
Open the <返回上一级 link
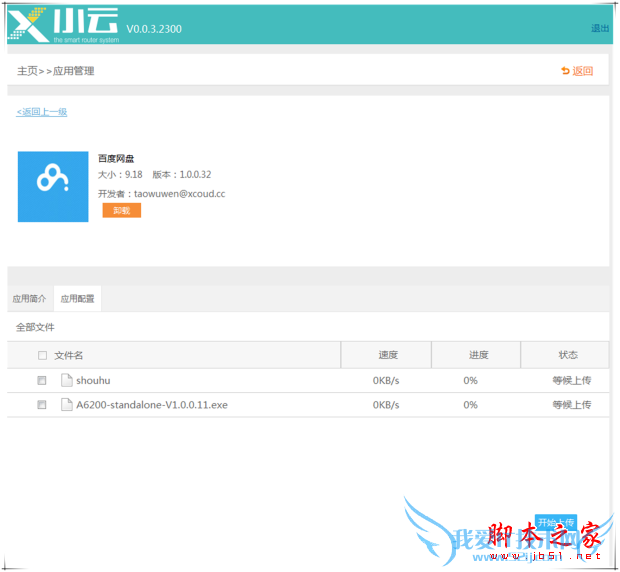click(x=42, y=112)
